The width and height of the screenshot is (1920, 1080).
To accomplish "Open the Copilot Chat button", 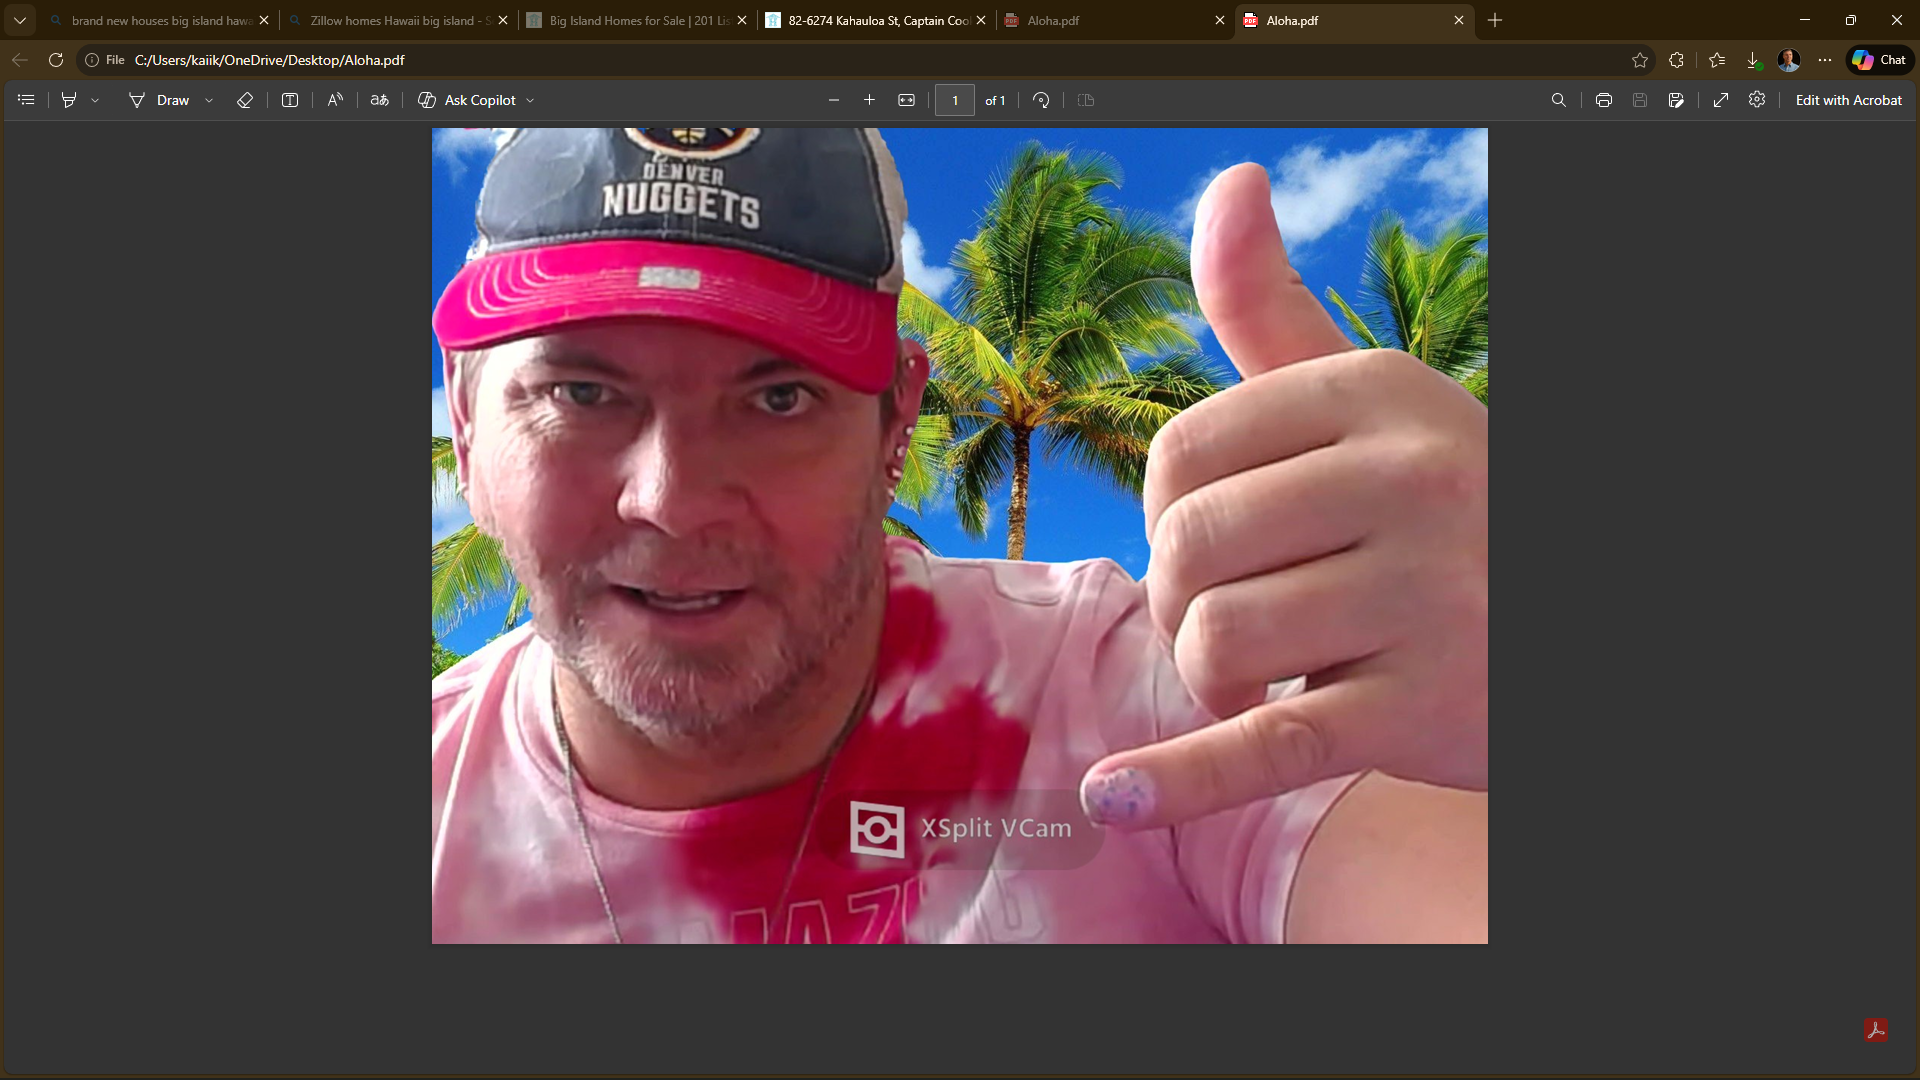I will click(1879, 60).
